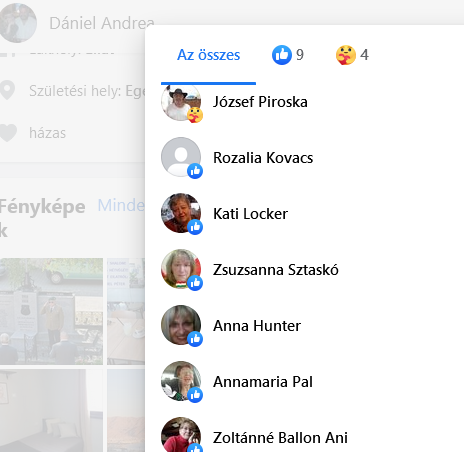Open the József Piroska name link
The height and width of the screenshot is (452, 464).
(260, 102)
